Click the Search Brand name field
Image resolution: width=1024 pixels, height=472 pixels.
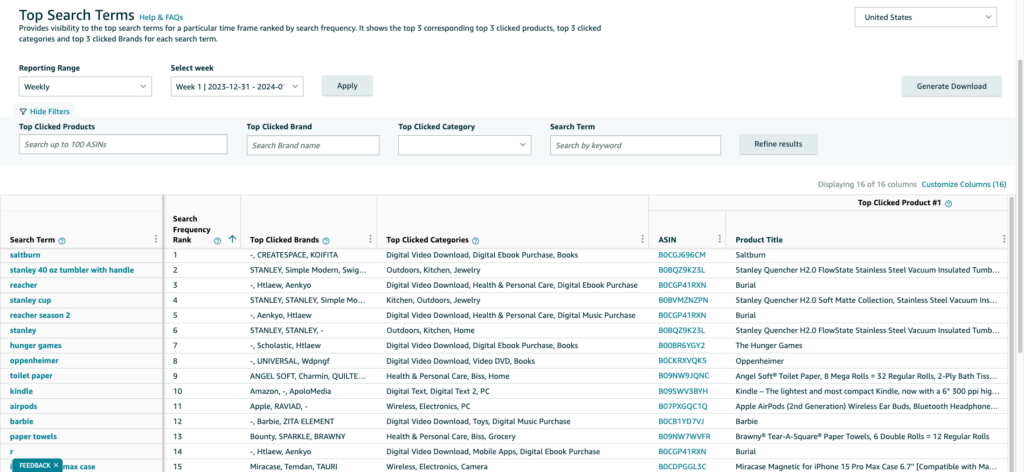[x=313, y=145]
